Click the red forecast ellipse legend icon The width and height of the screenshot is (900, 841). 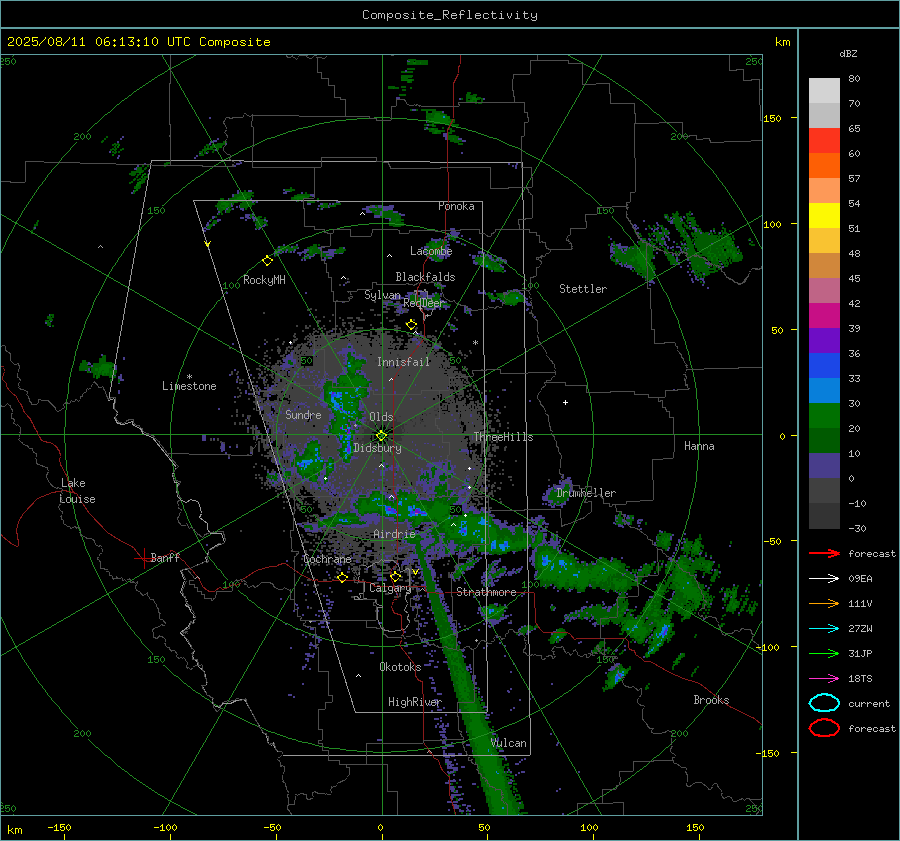pyautogui.click(x=824, y=728)
